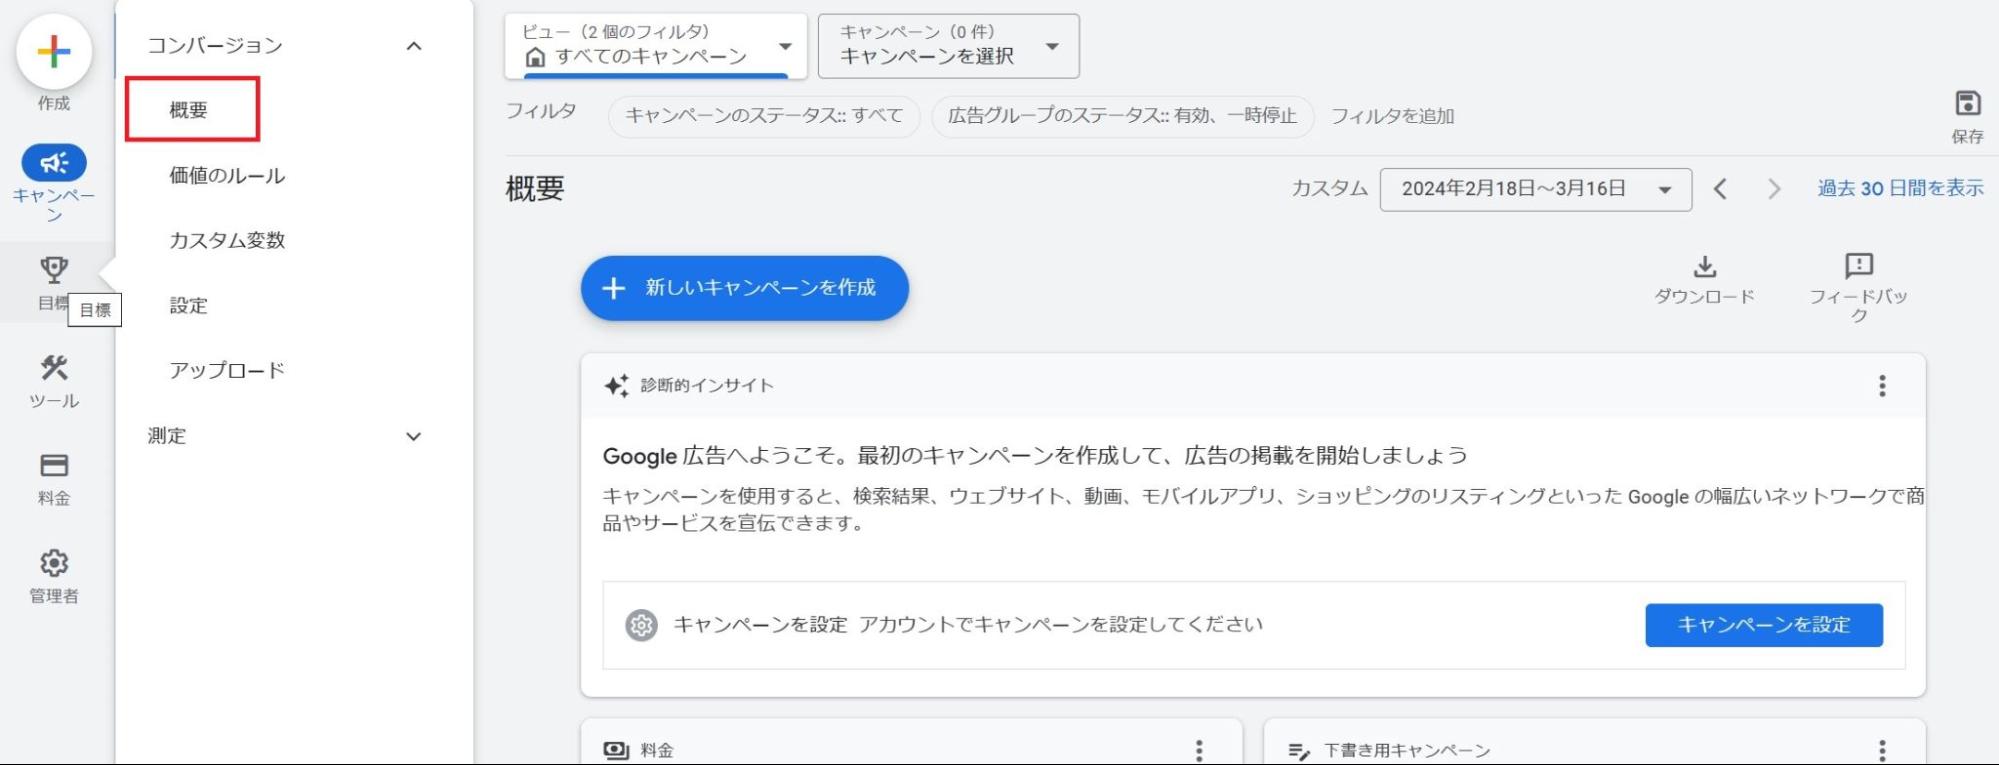Image resolution: width=1999 pixels, height=765 pixels.
Task: Click the キャンペーンのステータス: すべて filter chip
Action: pos(764,116)
